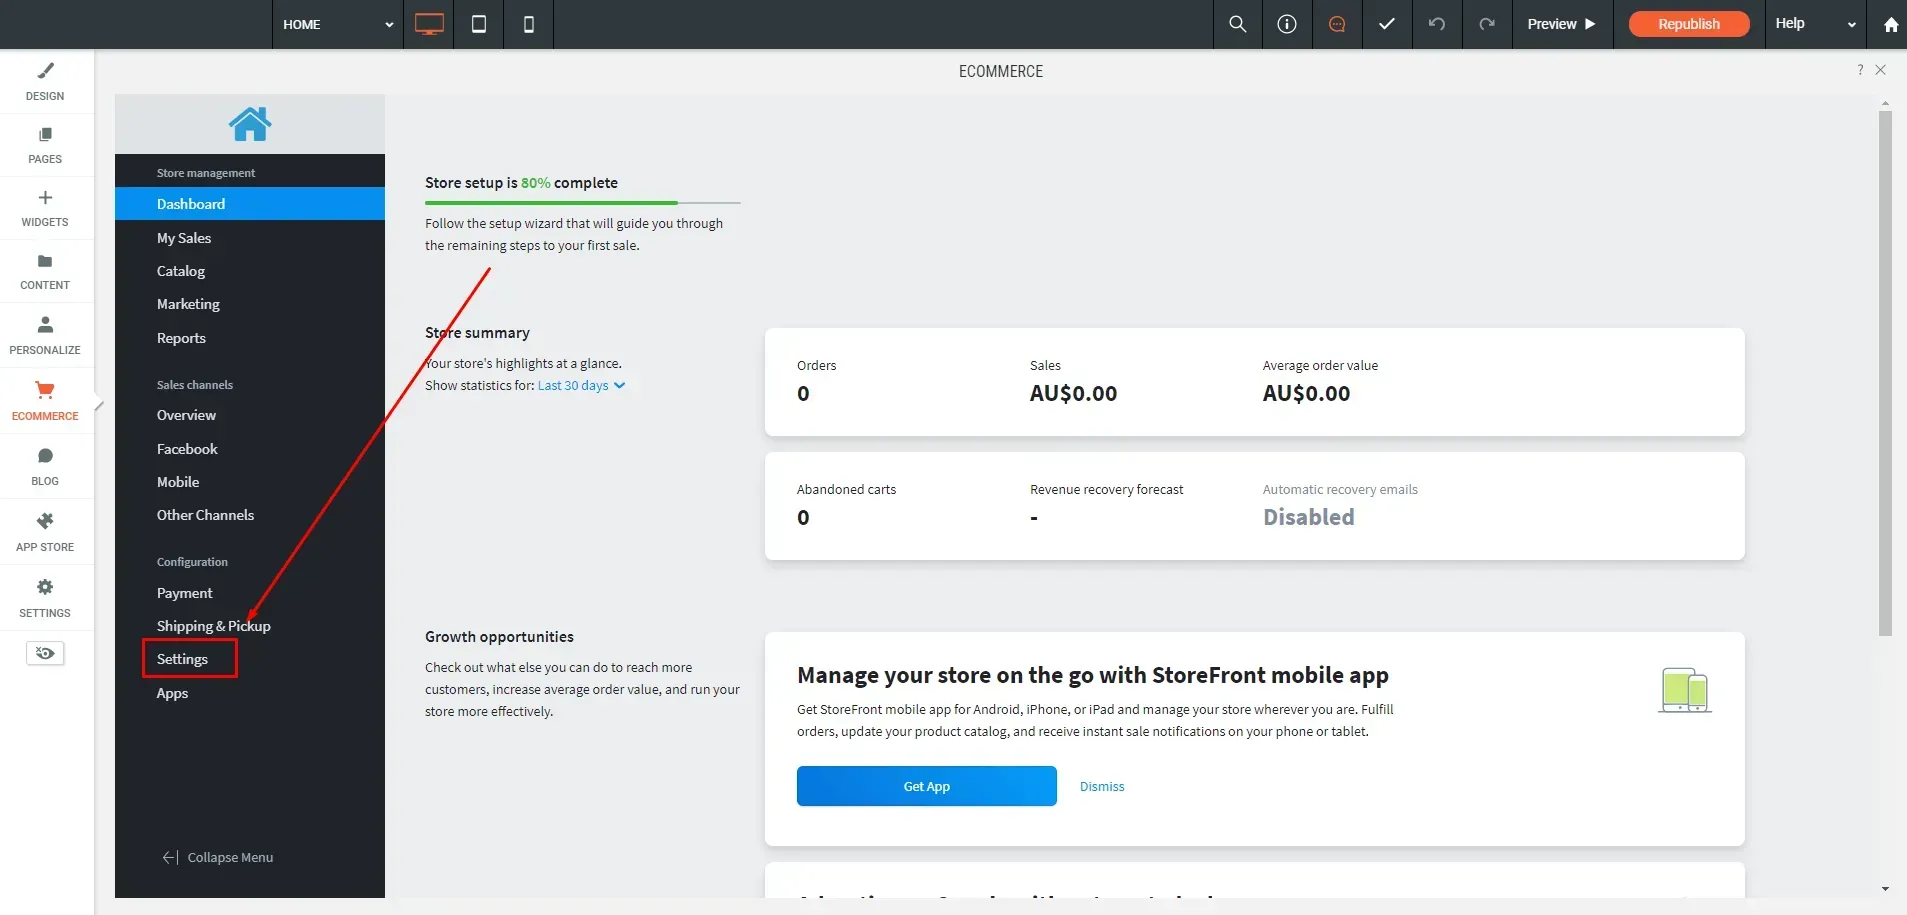
Task: Open Other Channels
Action: pos(205,515)
